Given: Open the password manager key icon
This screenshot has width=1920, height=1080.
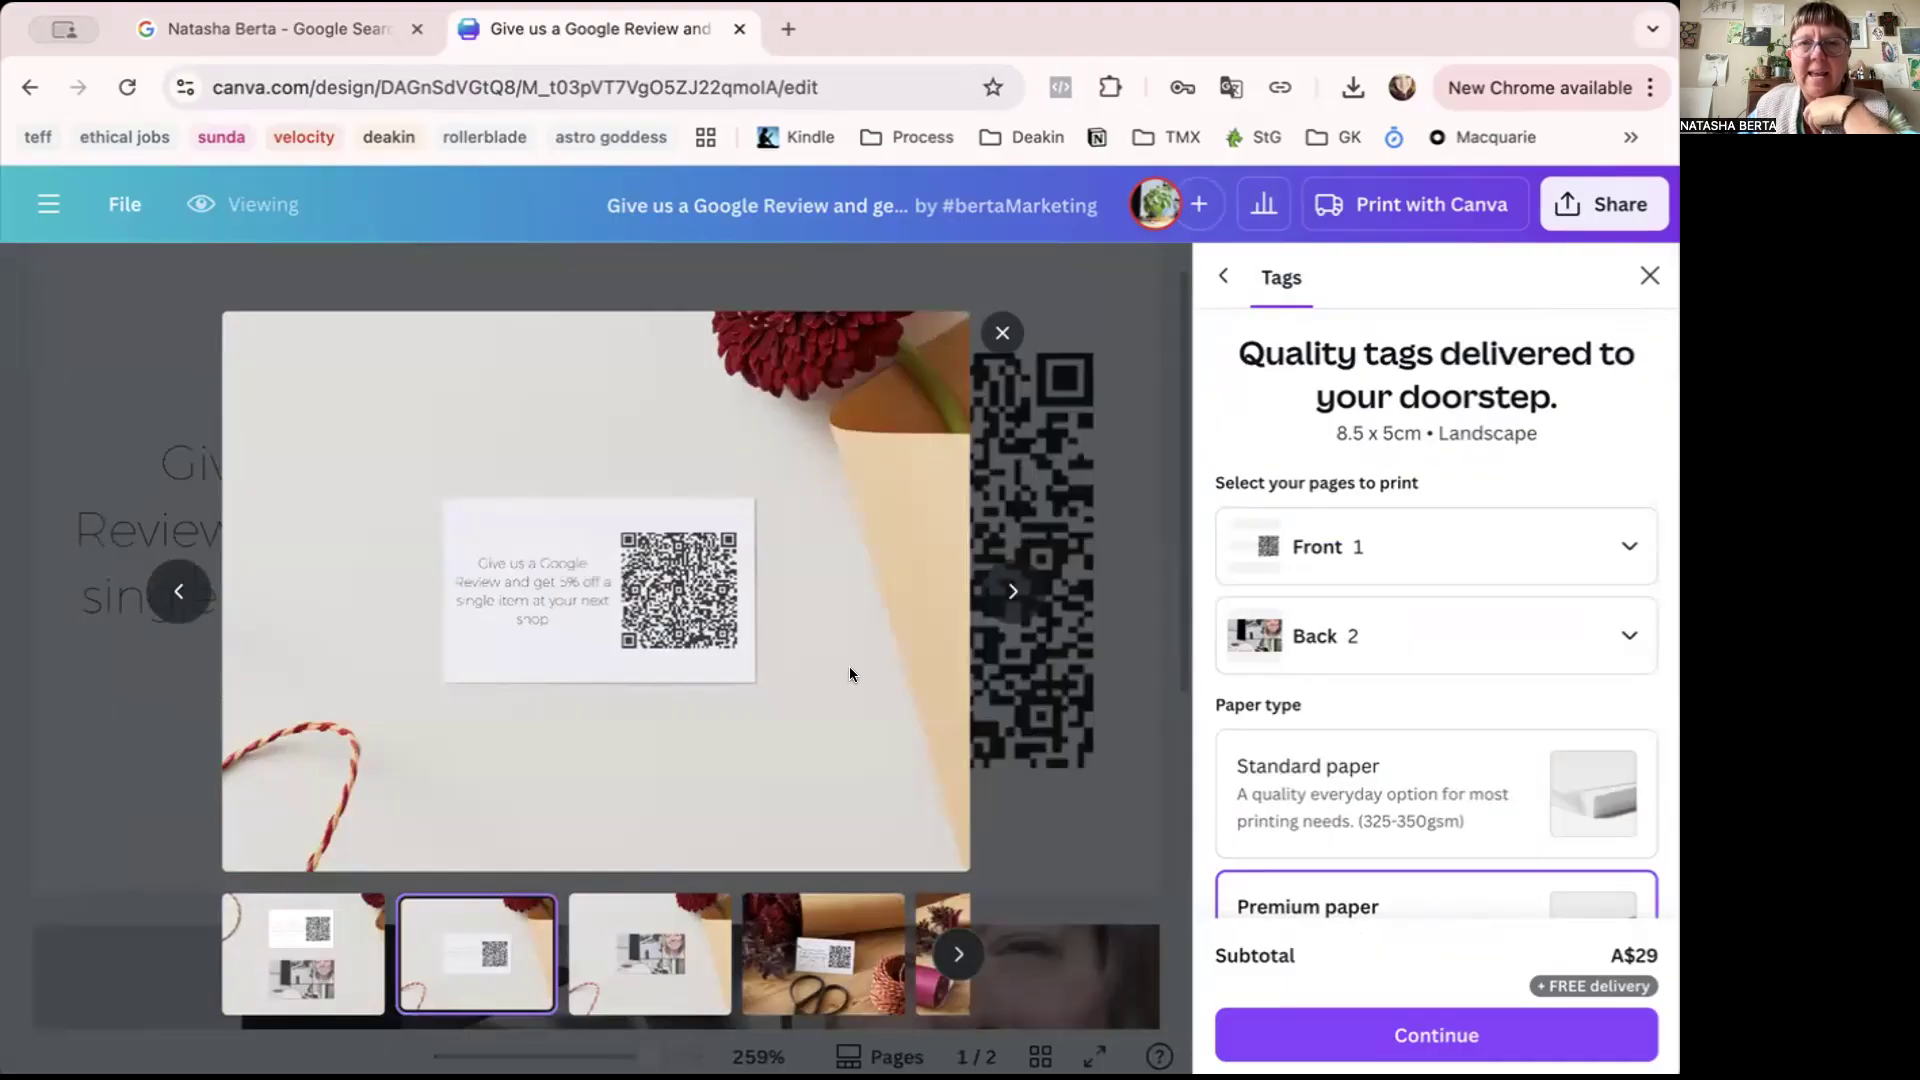Looking at the screenshot, I should [x=1182, y=87].
